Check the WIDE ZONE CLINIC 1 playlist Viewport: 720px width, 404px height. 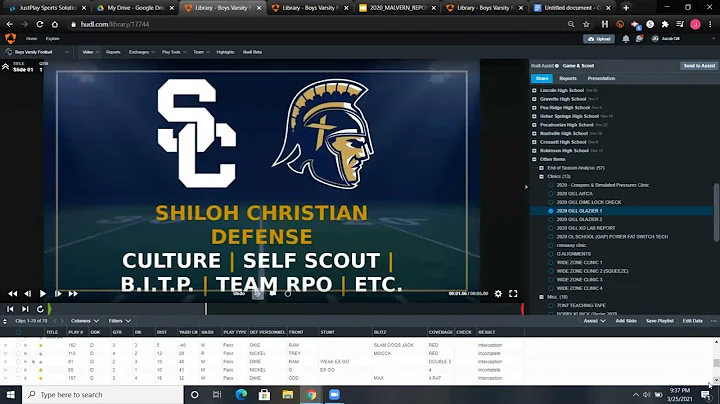pos(551,263)
